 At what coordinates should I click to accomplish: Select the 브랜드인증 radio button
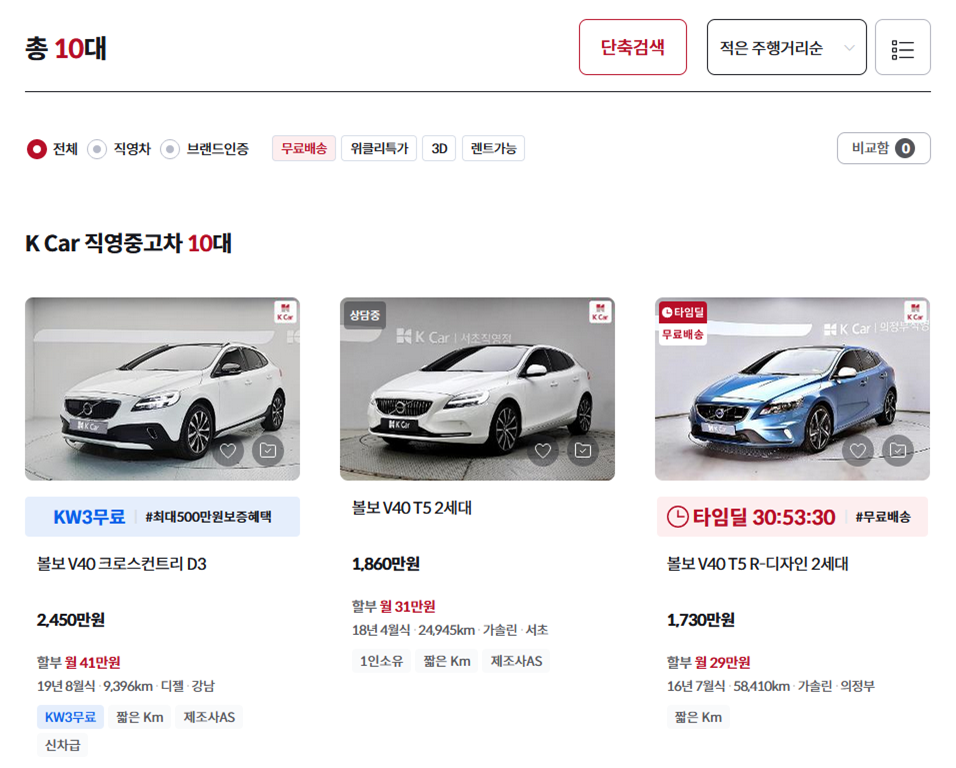[170, 149]
